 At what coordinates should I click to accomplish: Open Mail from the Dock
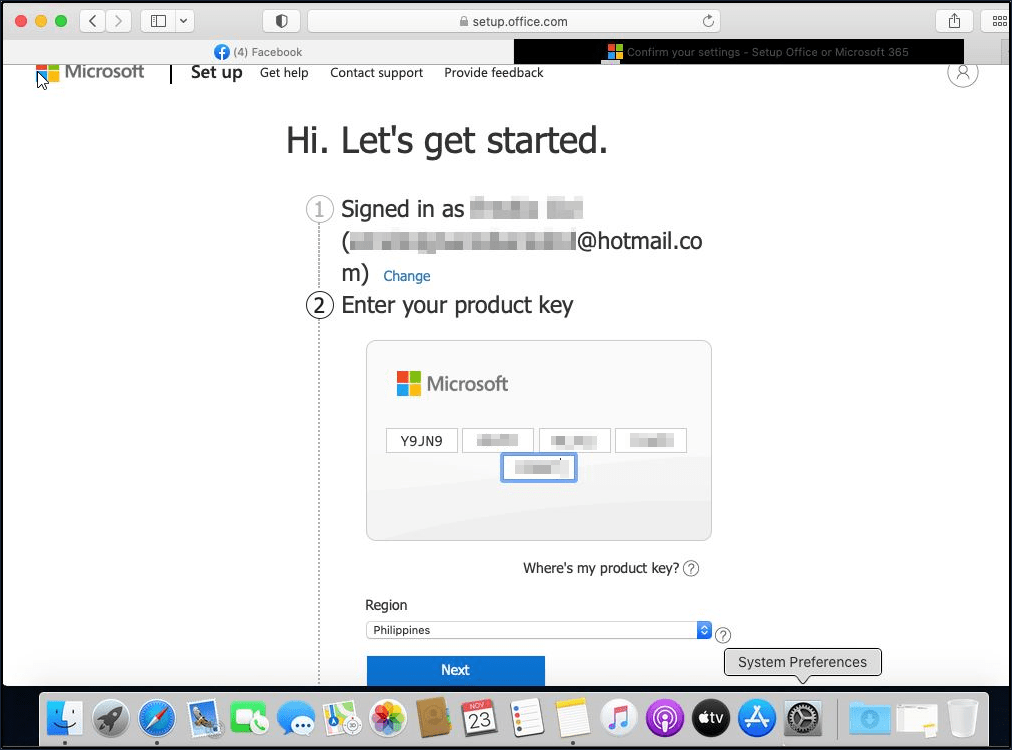(203, 718)
